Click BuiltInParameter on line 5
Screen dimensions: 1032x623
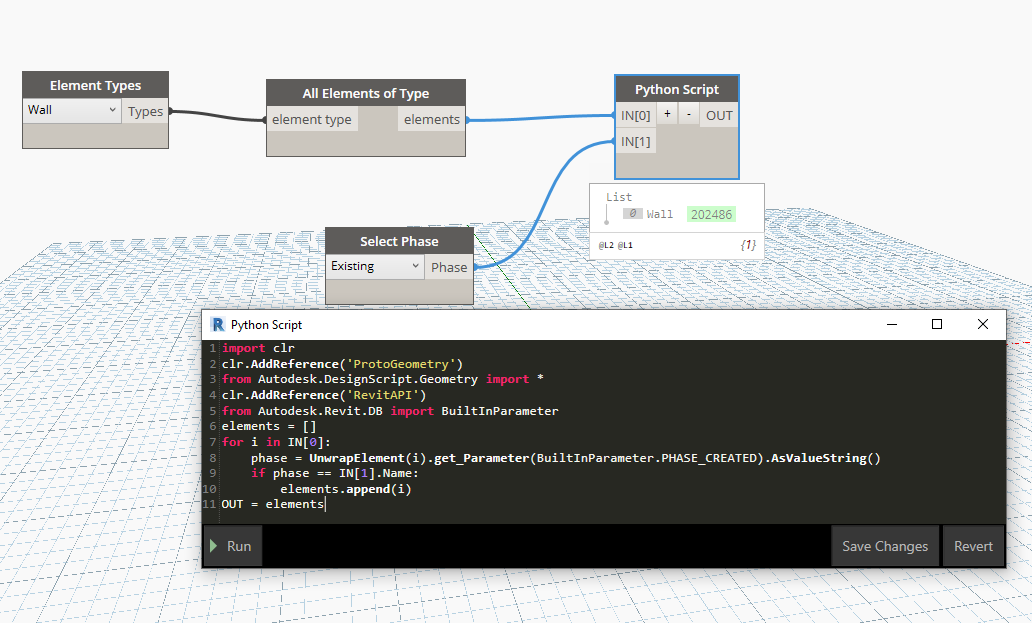pyautogui.click(x=500, y=411)
